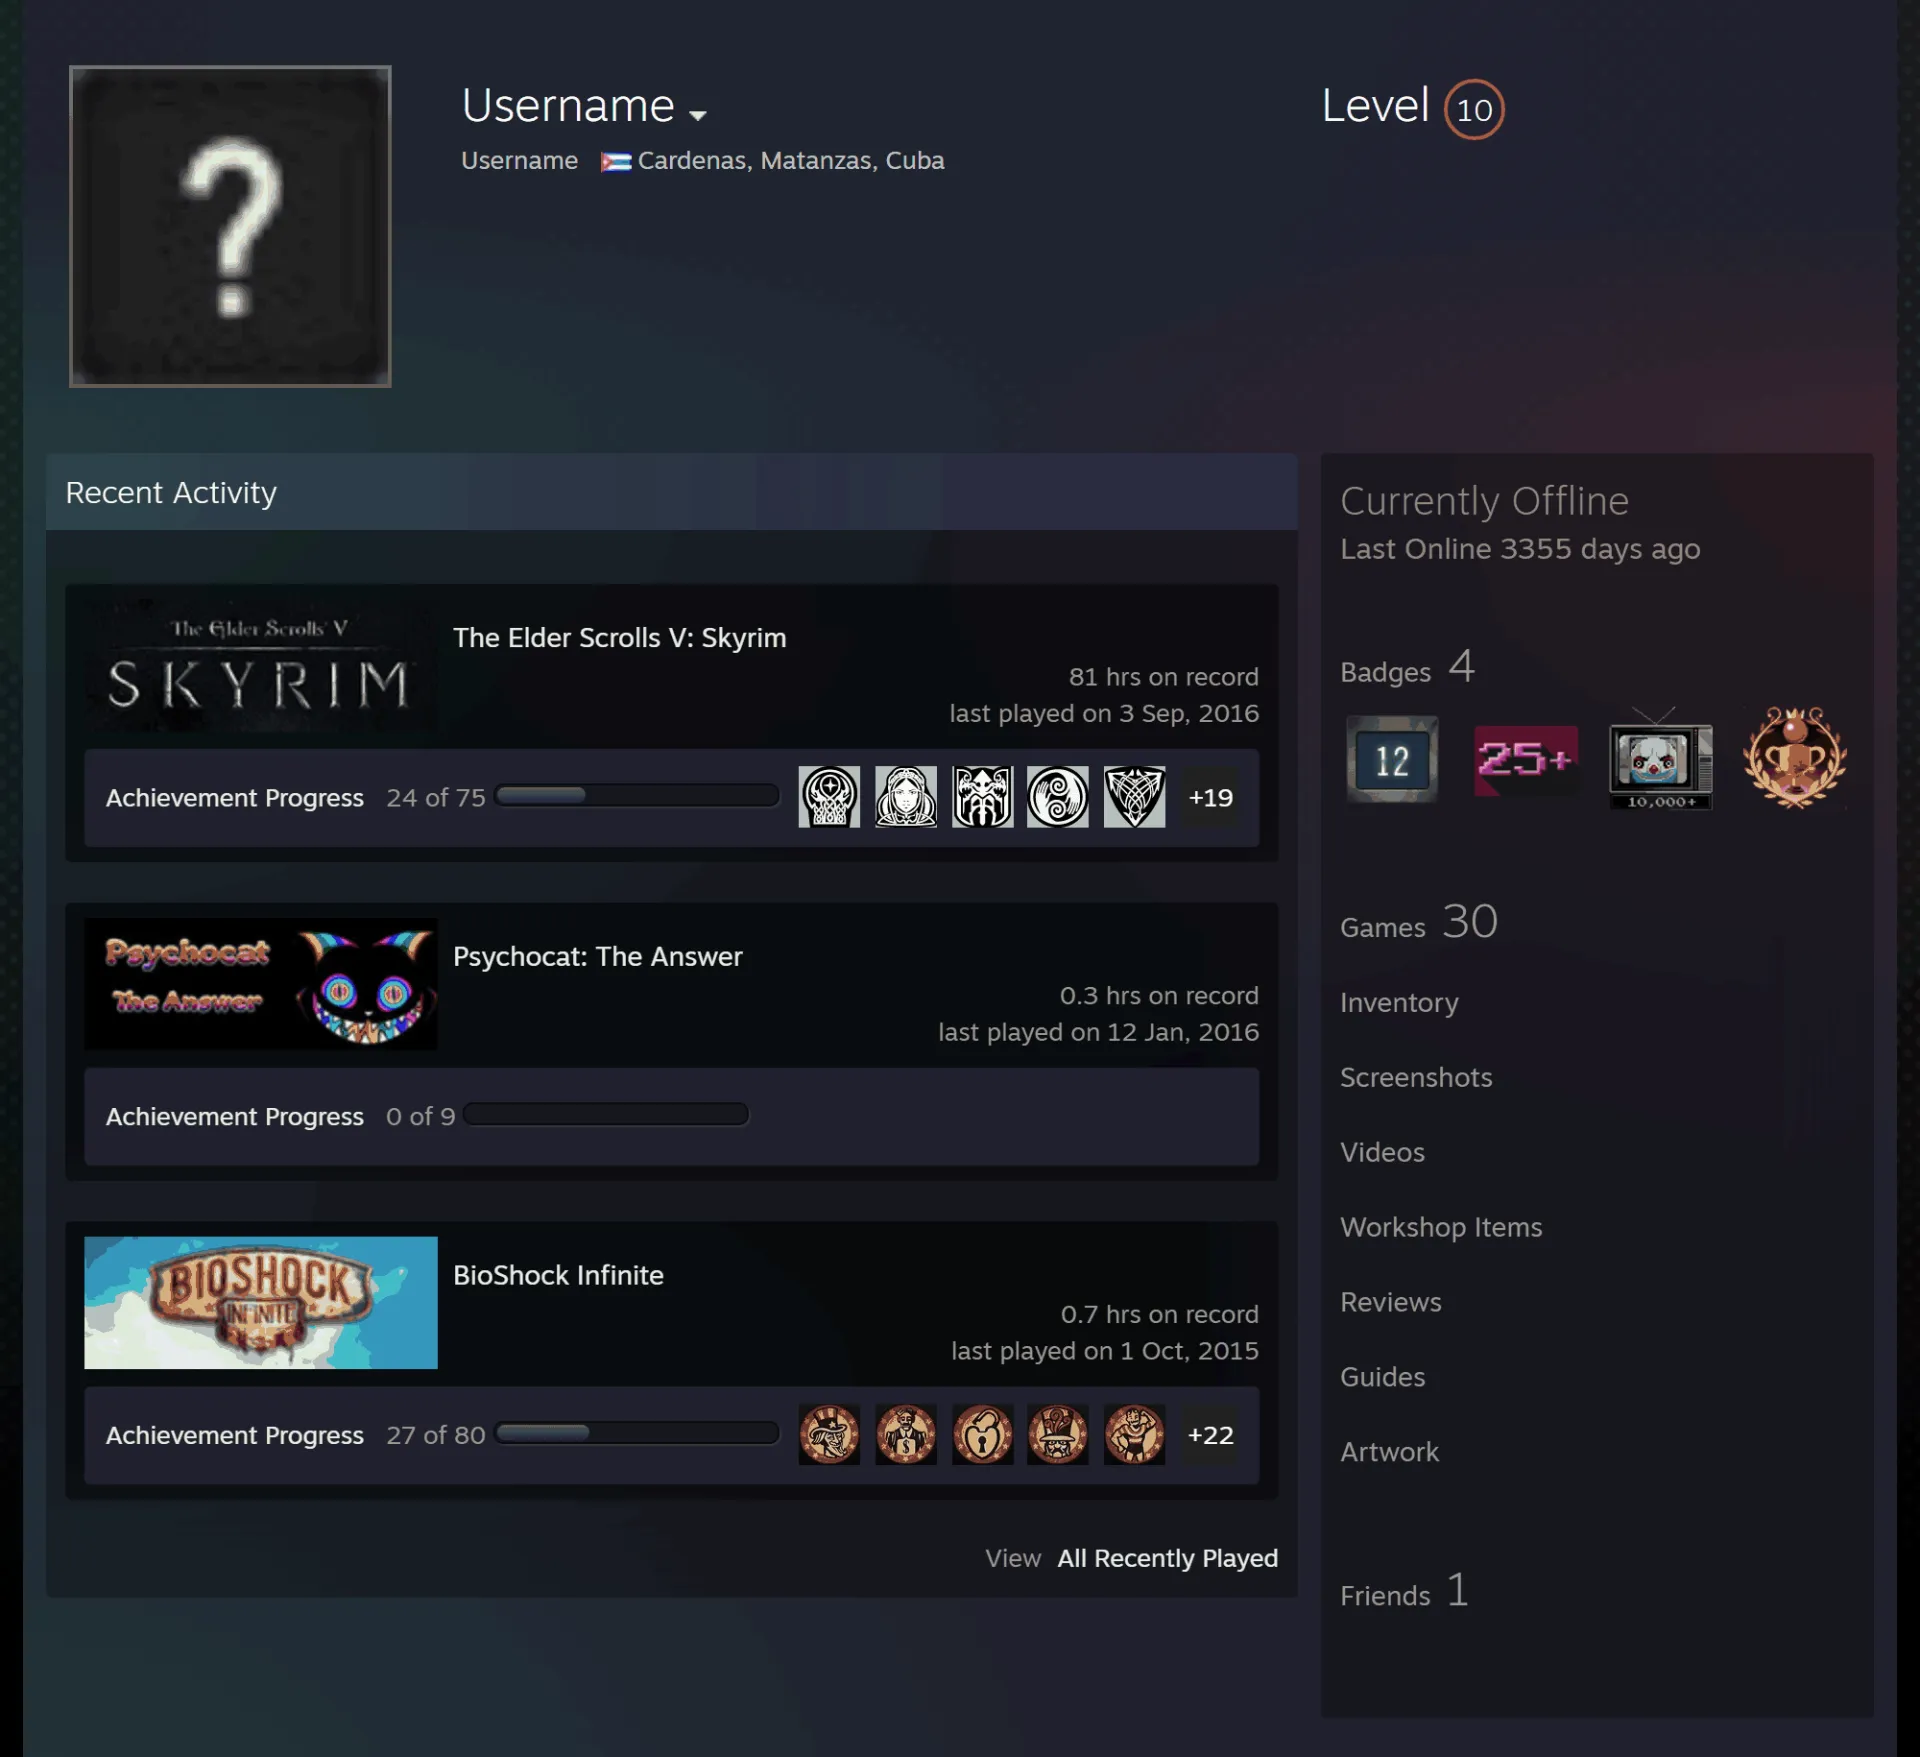Click the Skyrim achievement progress bar
This screenshot has width=1920, height=1757.
[637, 796]
